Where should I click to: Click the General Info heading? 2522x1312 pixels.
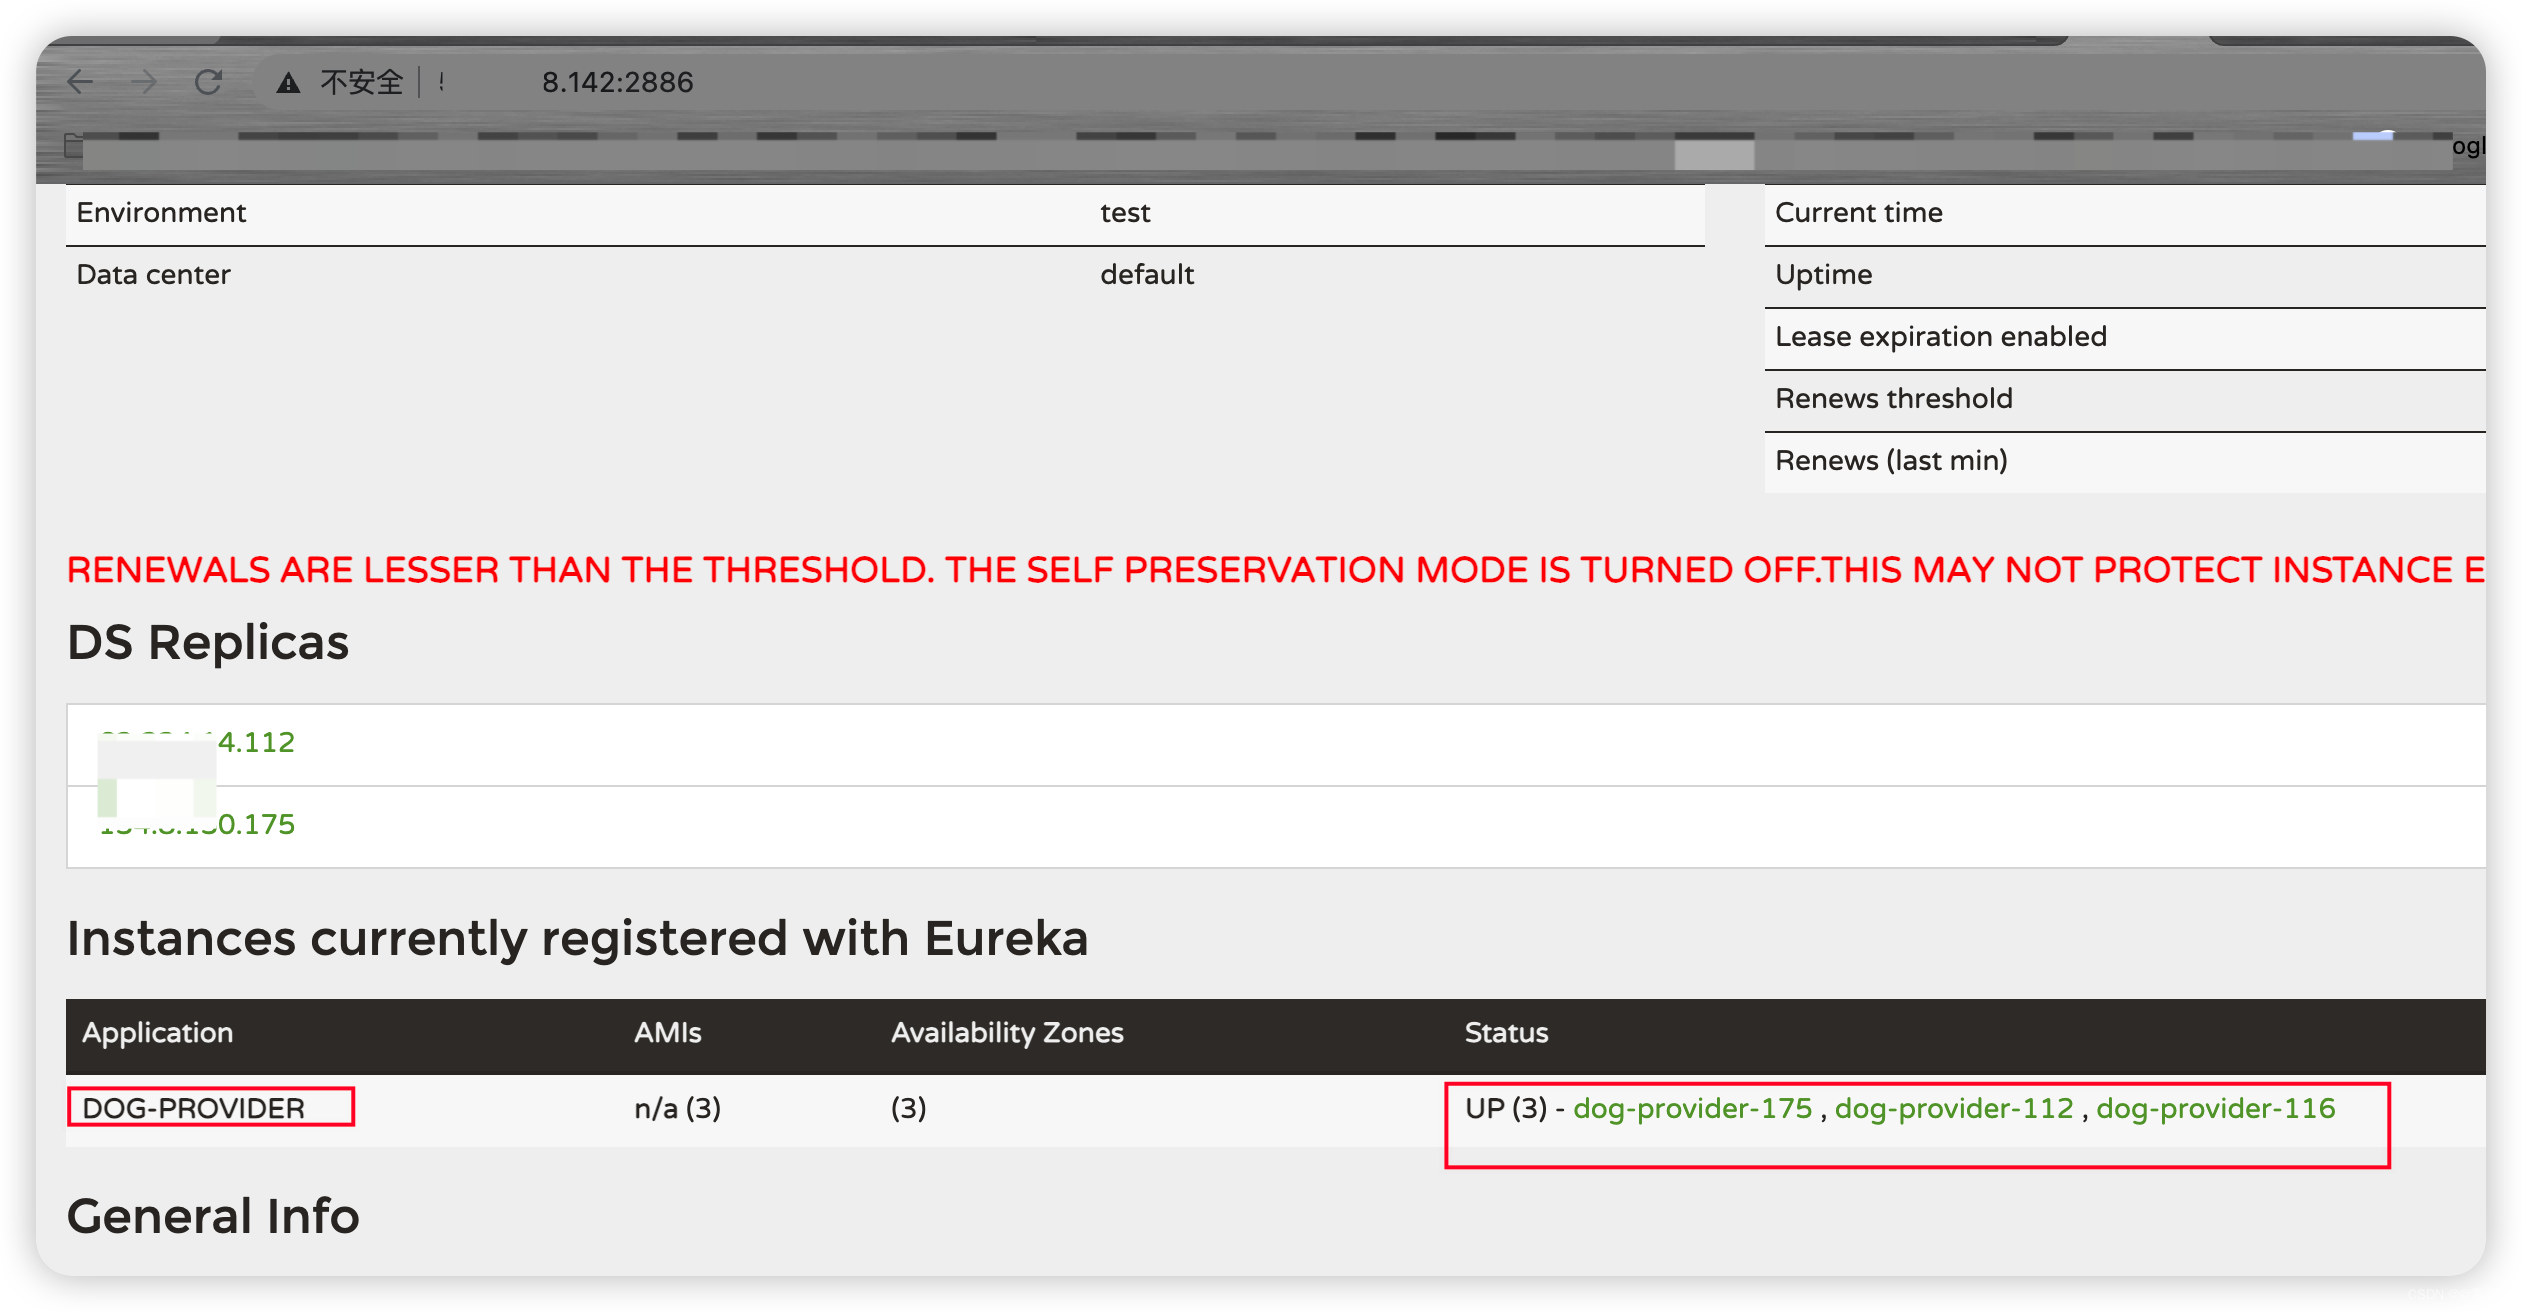[x=213, y=1216]
